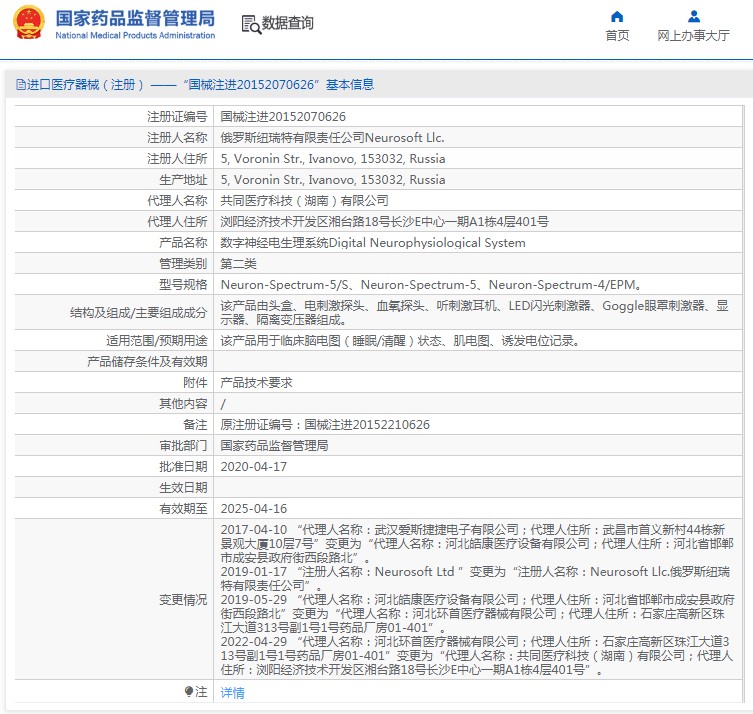Click the document icon beside 进口医疗器械
The image size is (753, 714).
[x=21, y=85]
